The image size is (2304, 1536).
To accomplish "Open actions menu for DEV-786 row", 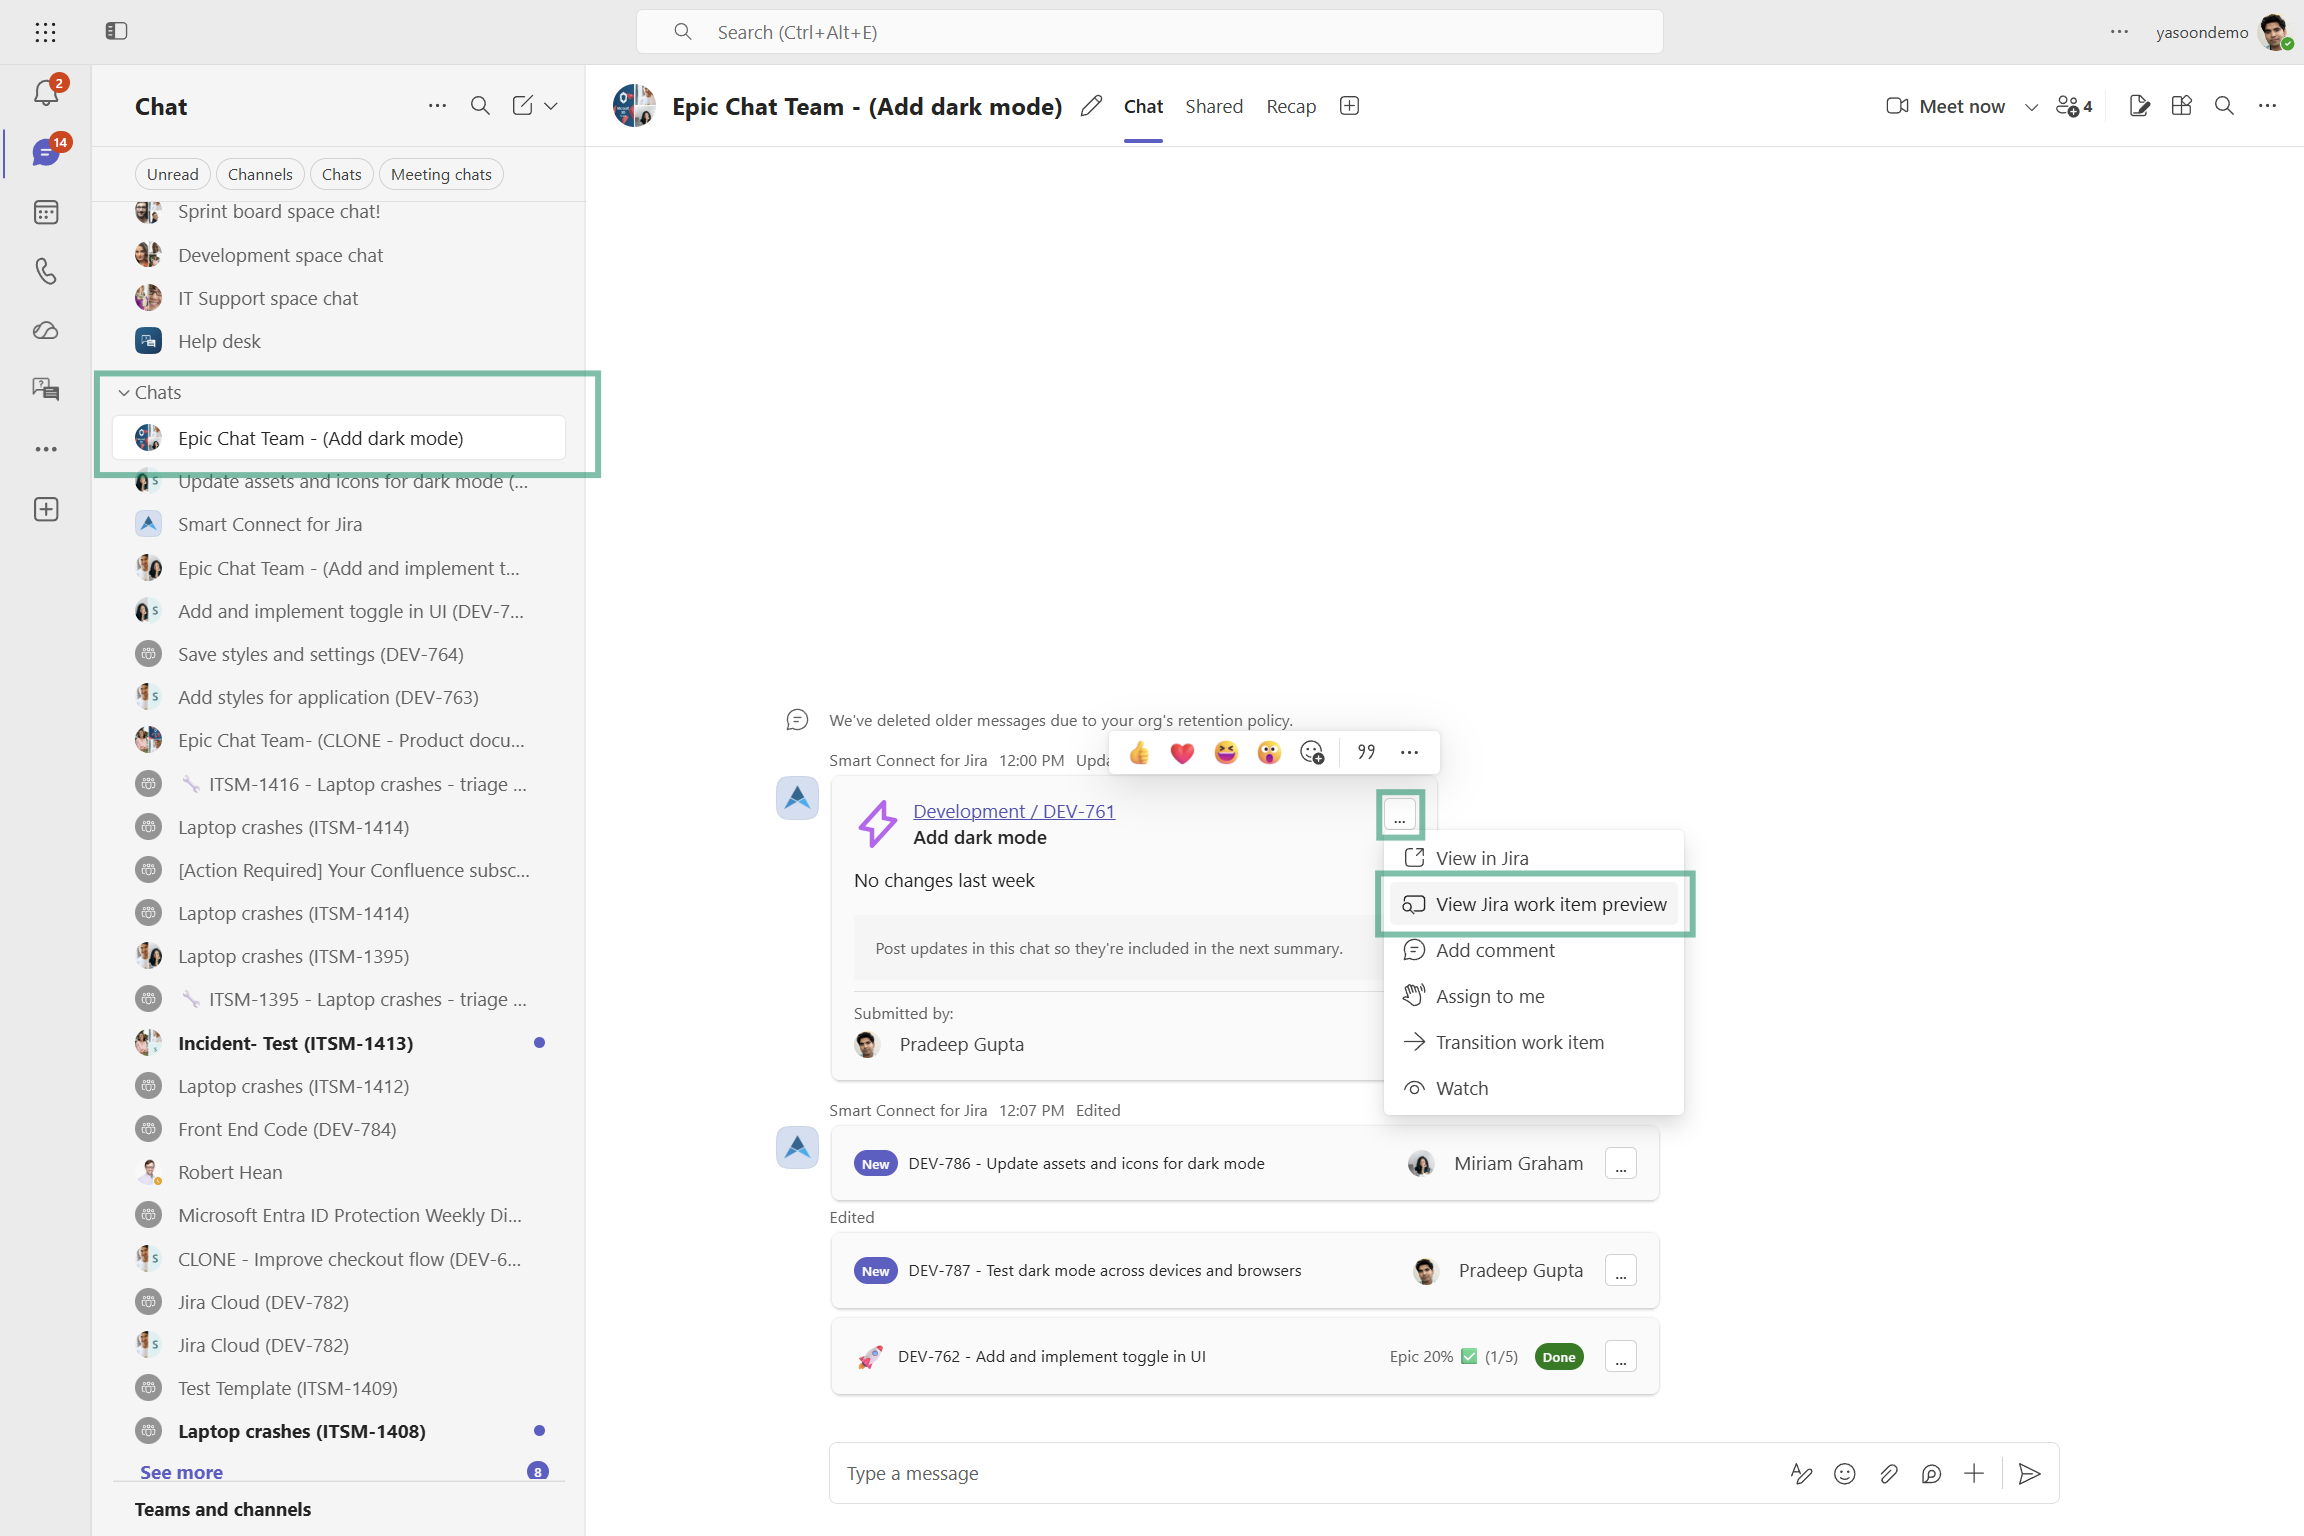I will click(x=1621, y=1164).
